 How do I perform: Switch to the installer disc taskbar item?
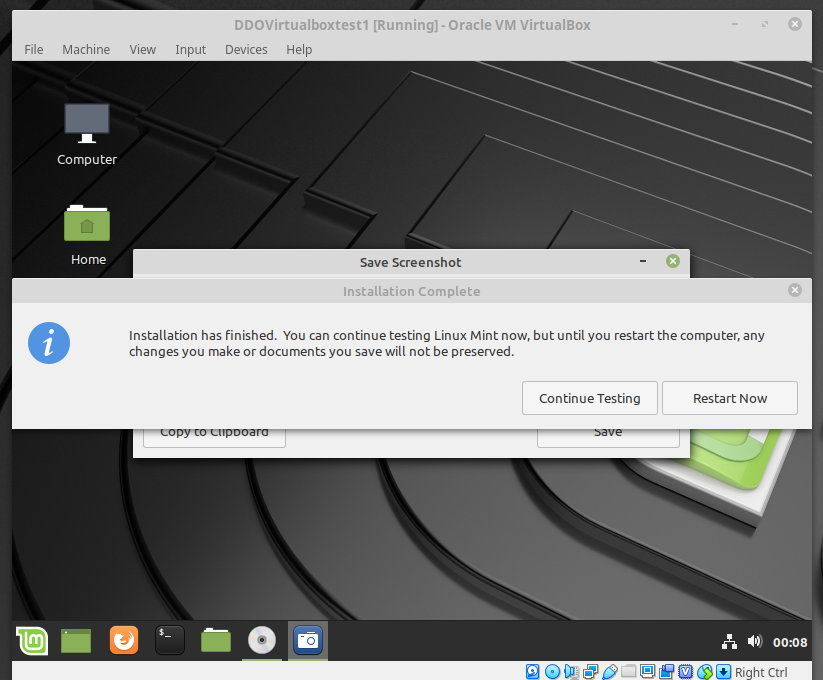262,641
